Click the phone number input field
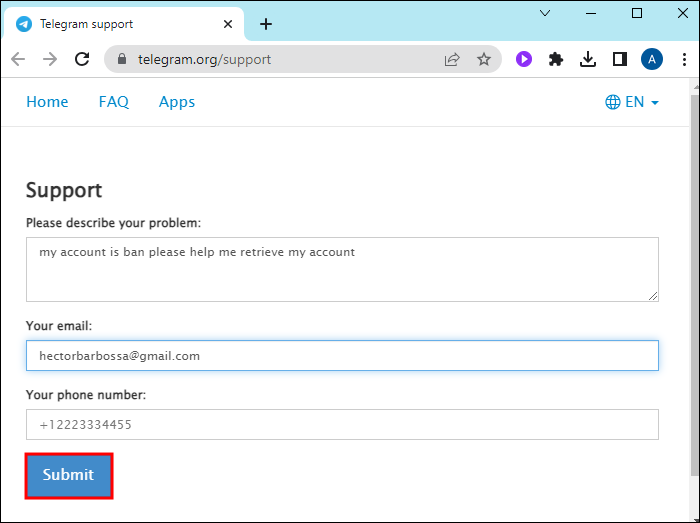The width and height of the screenshot is (700, 523). pos(342,424)
